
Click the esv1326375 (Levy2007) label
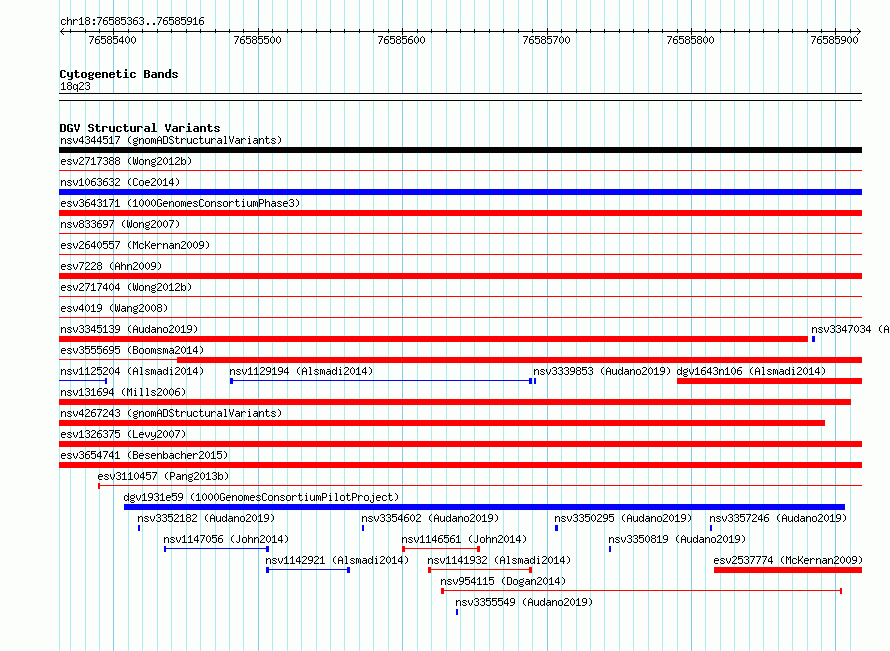click(123, 434)
